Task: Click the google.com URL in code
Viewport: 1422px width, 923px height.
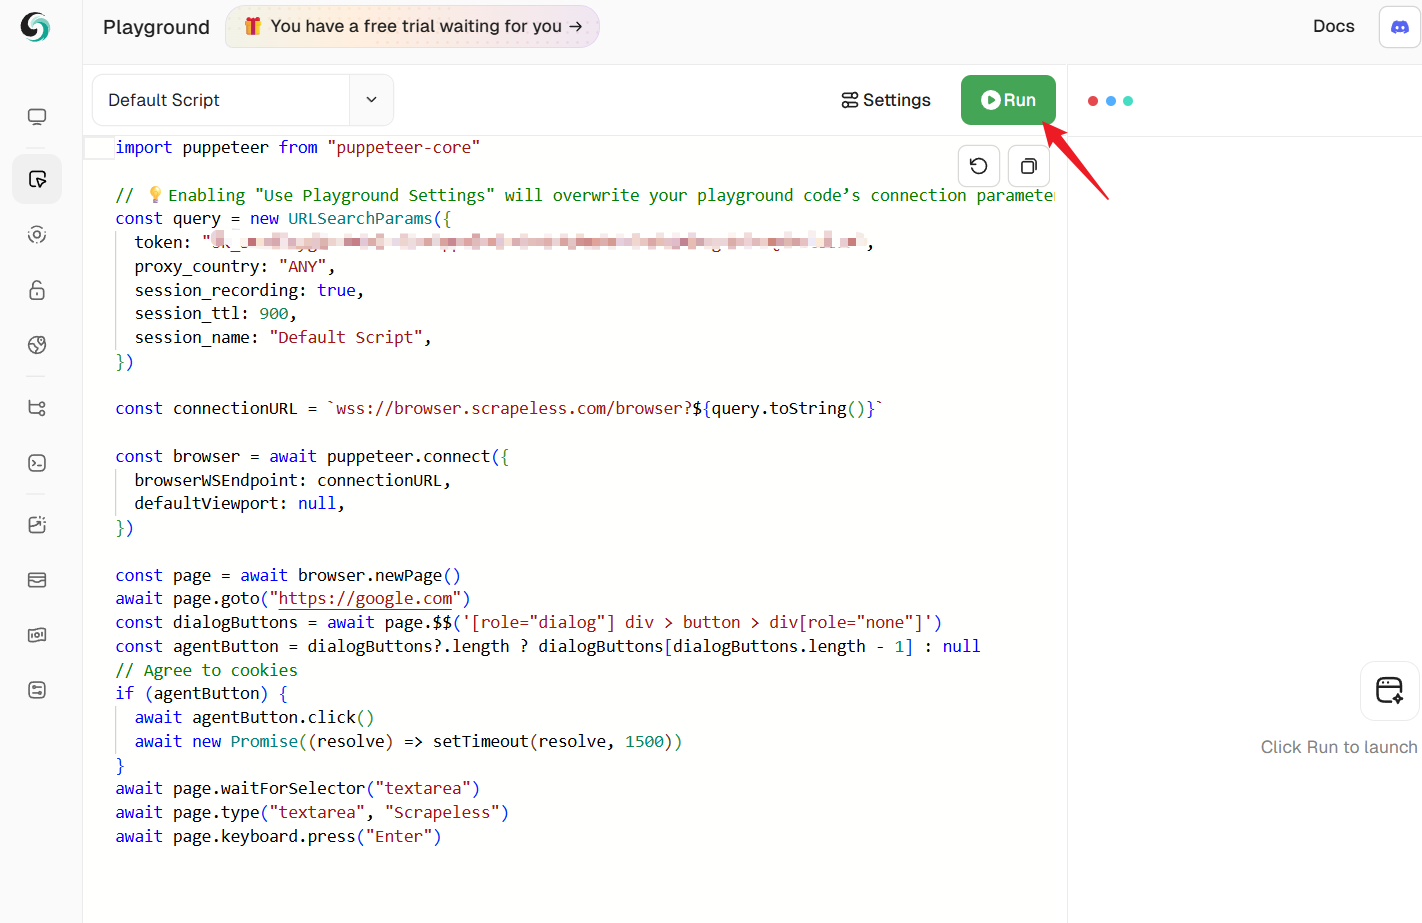Action: click(365, 599)
